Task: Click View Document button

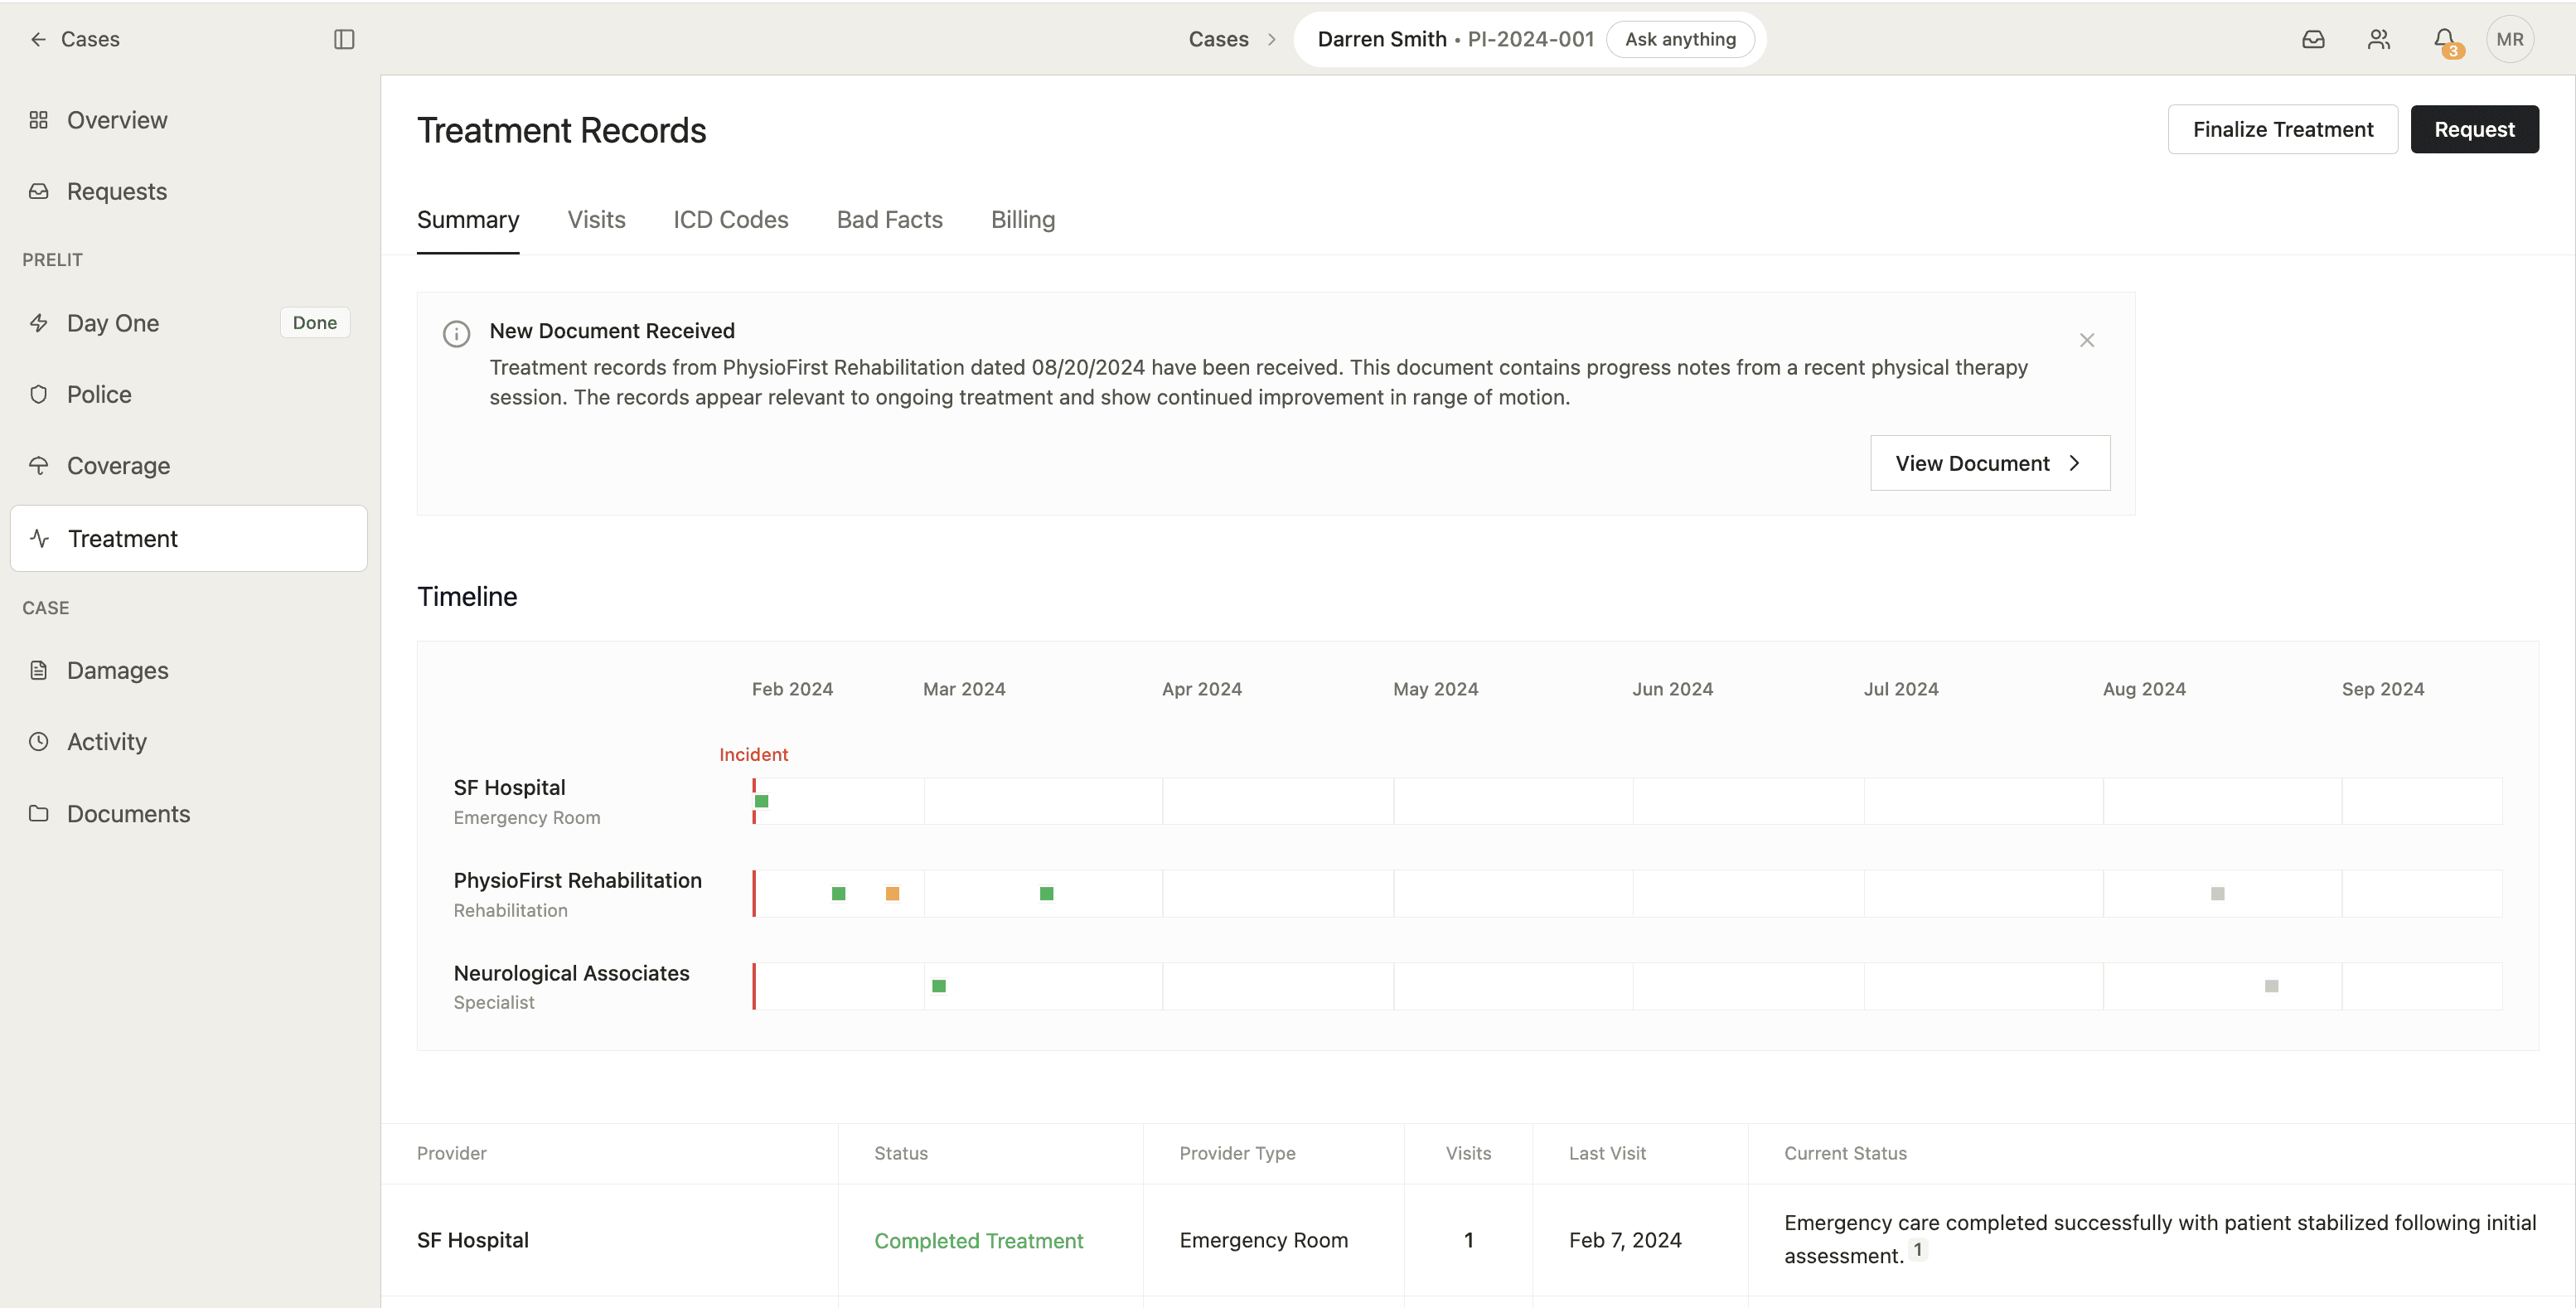Action: (x=1989, y=463)
